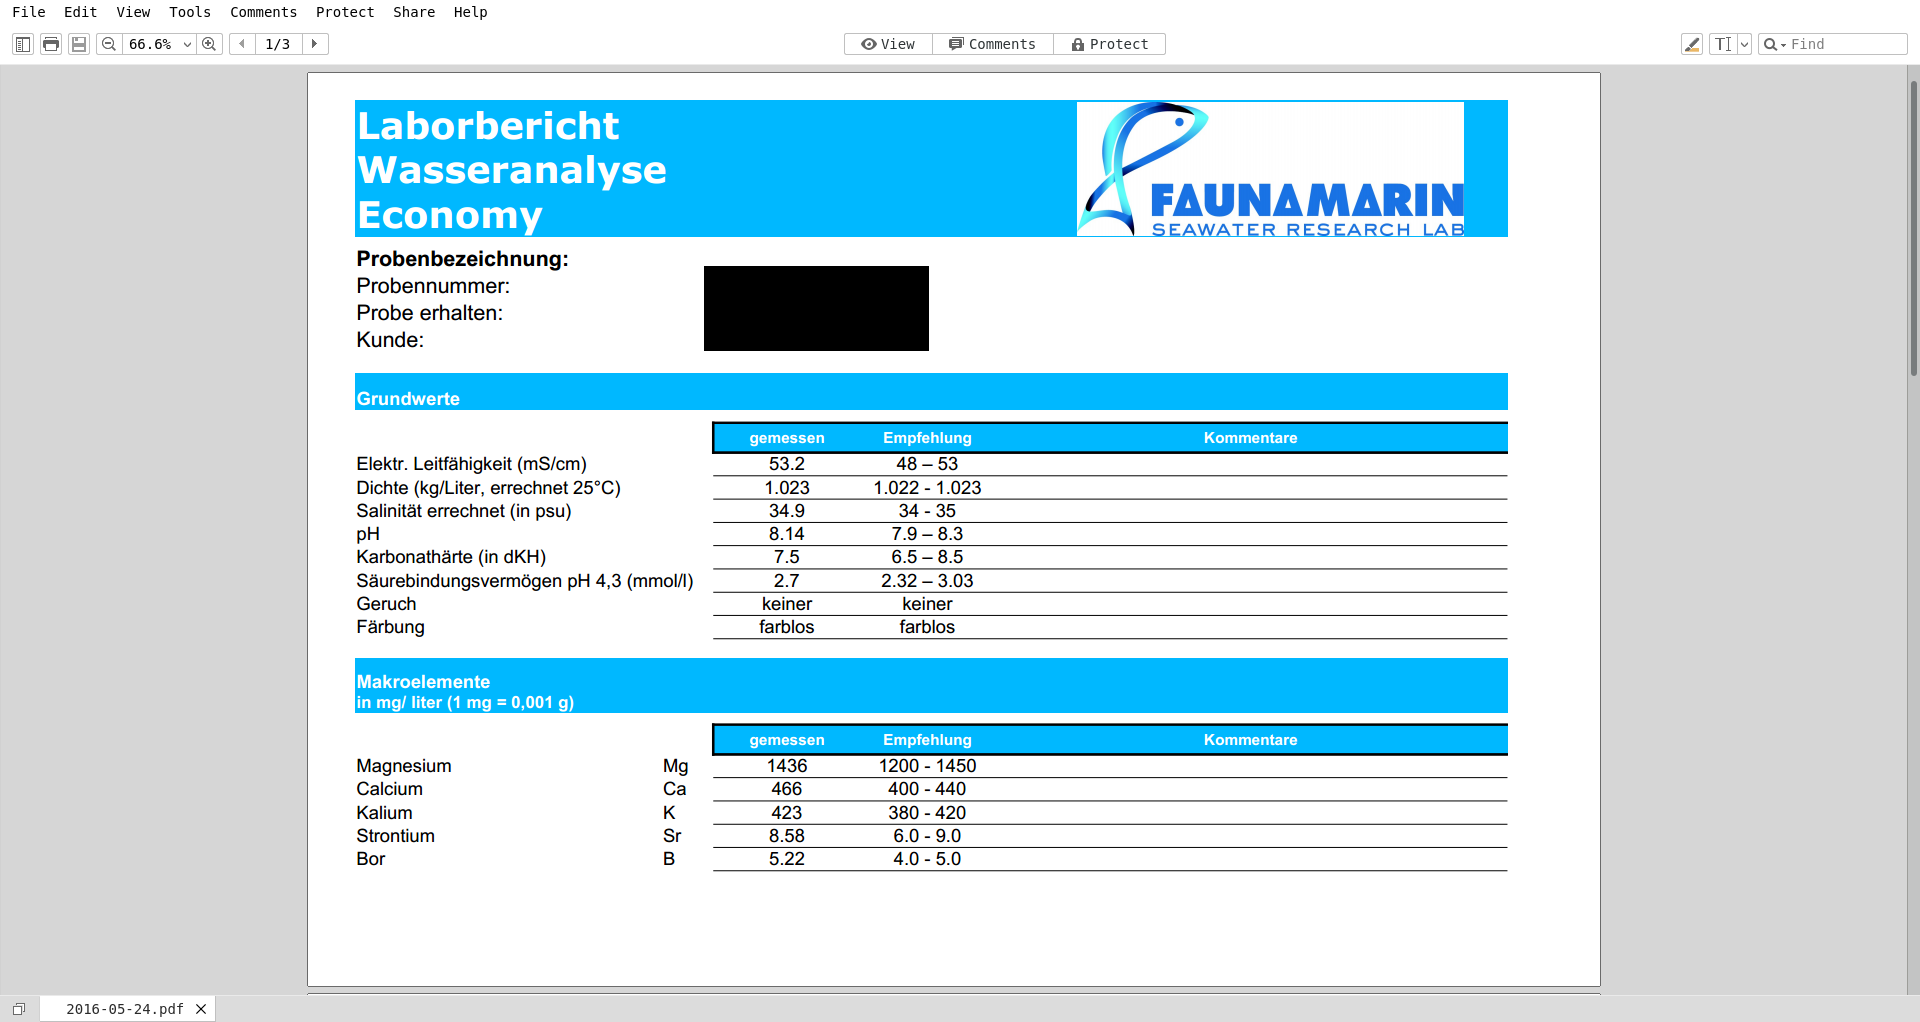Click the vertical scrollbar thumb
Image resolution: width=1920 pixels, height=1022 pixels.
tap(1913, 230)
